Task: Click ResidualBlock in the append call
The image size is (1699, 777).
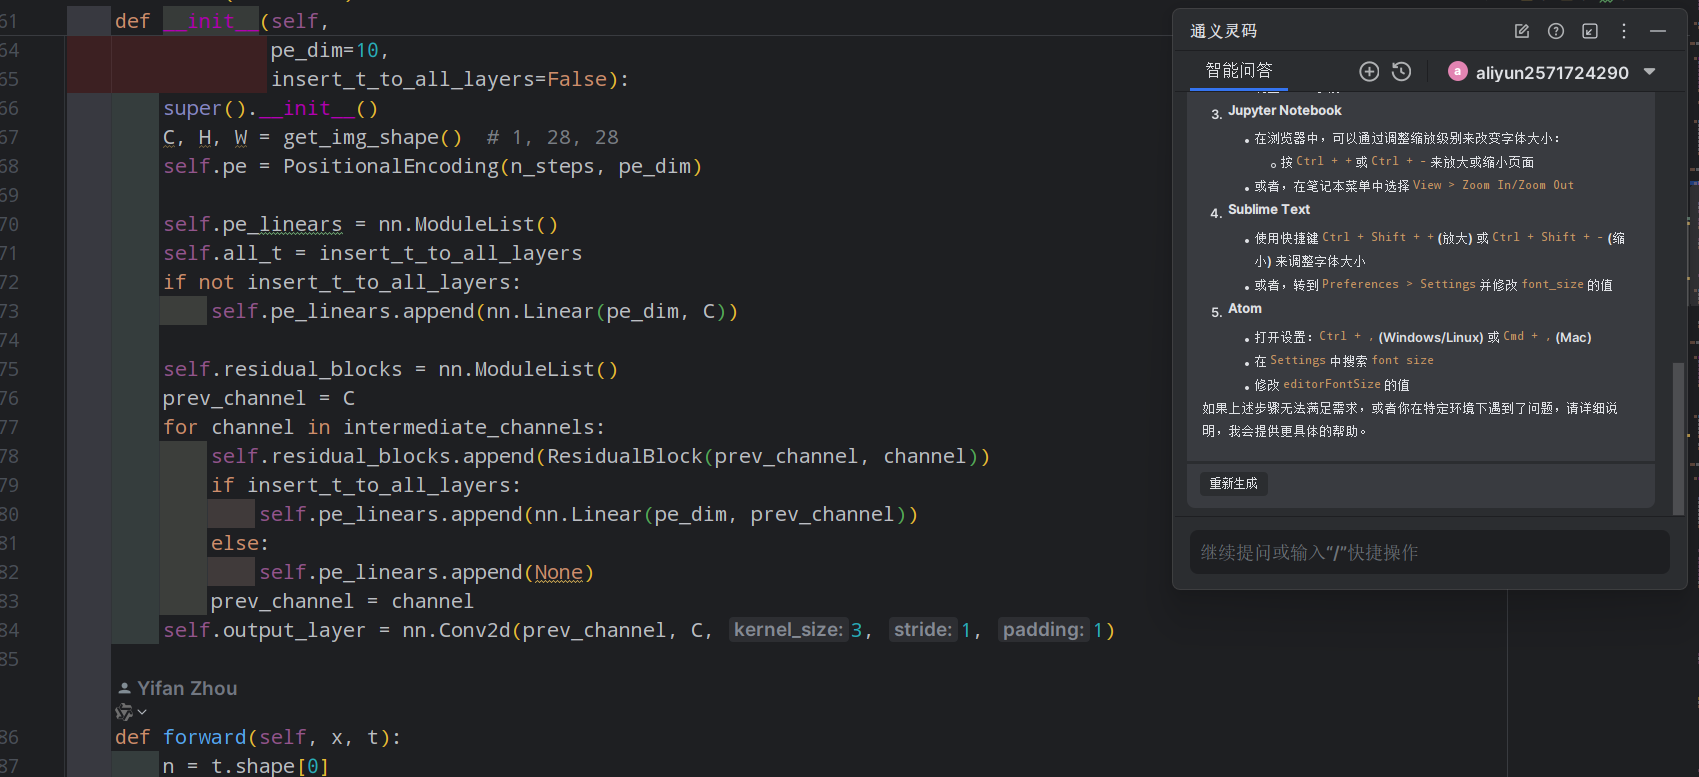Action: point(625,456)
